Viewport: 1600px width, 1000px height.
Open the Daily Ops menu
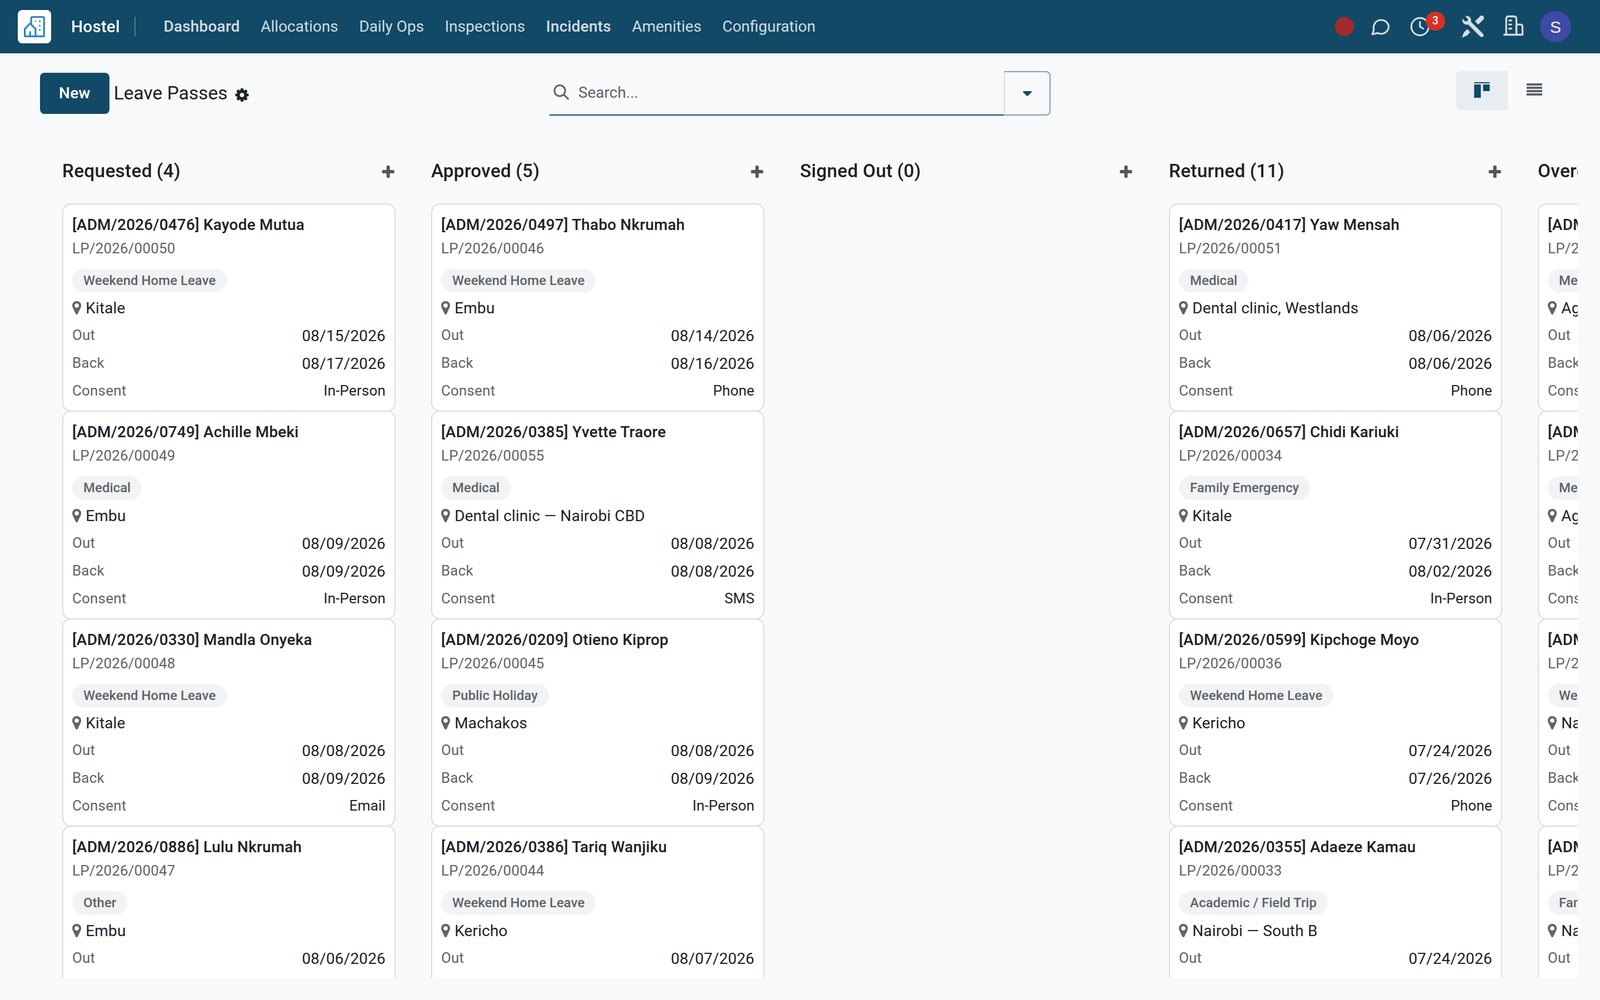391,27
